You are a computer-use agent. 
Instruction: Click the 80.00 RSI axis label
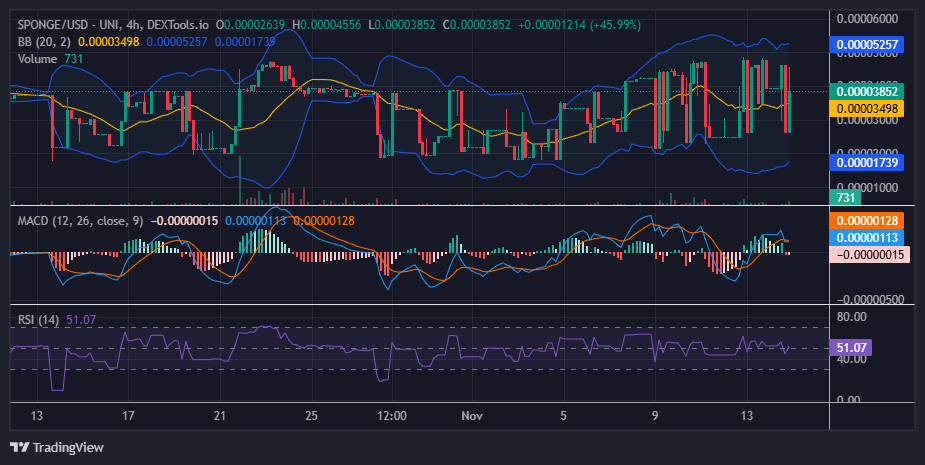coord(851,317)
